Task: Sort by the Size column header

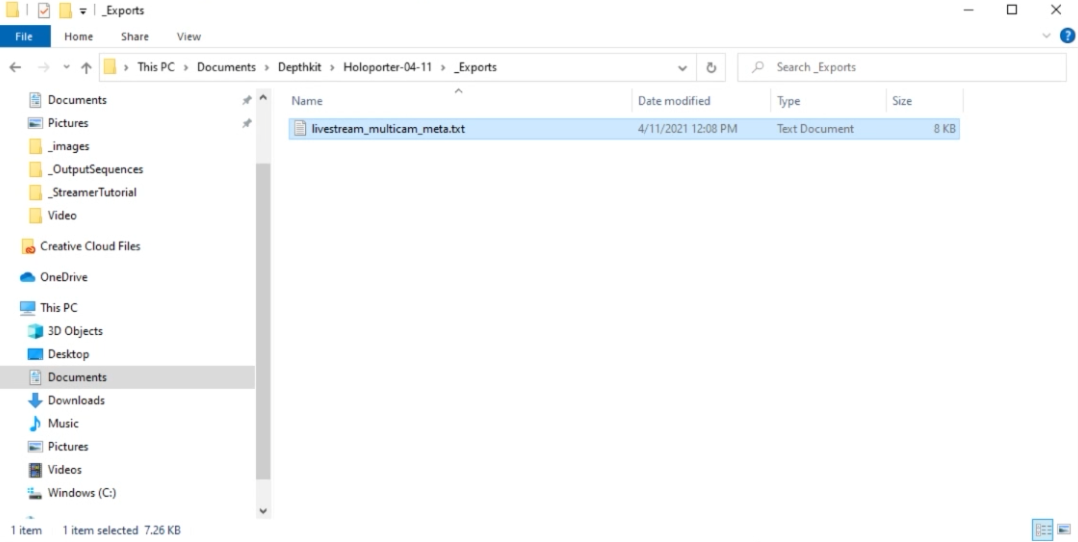Action: 902,100
